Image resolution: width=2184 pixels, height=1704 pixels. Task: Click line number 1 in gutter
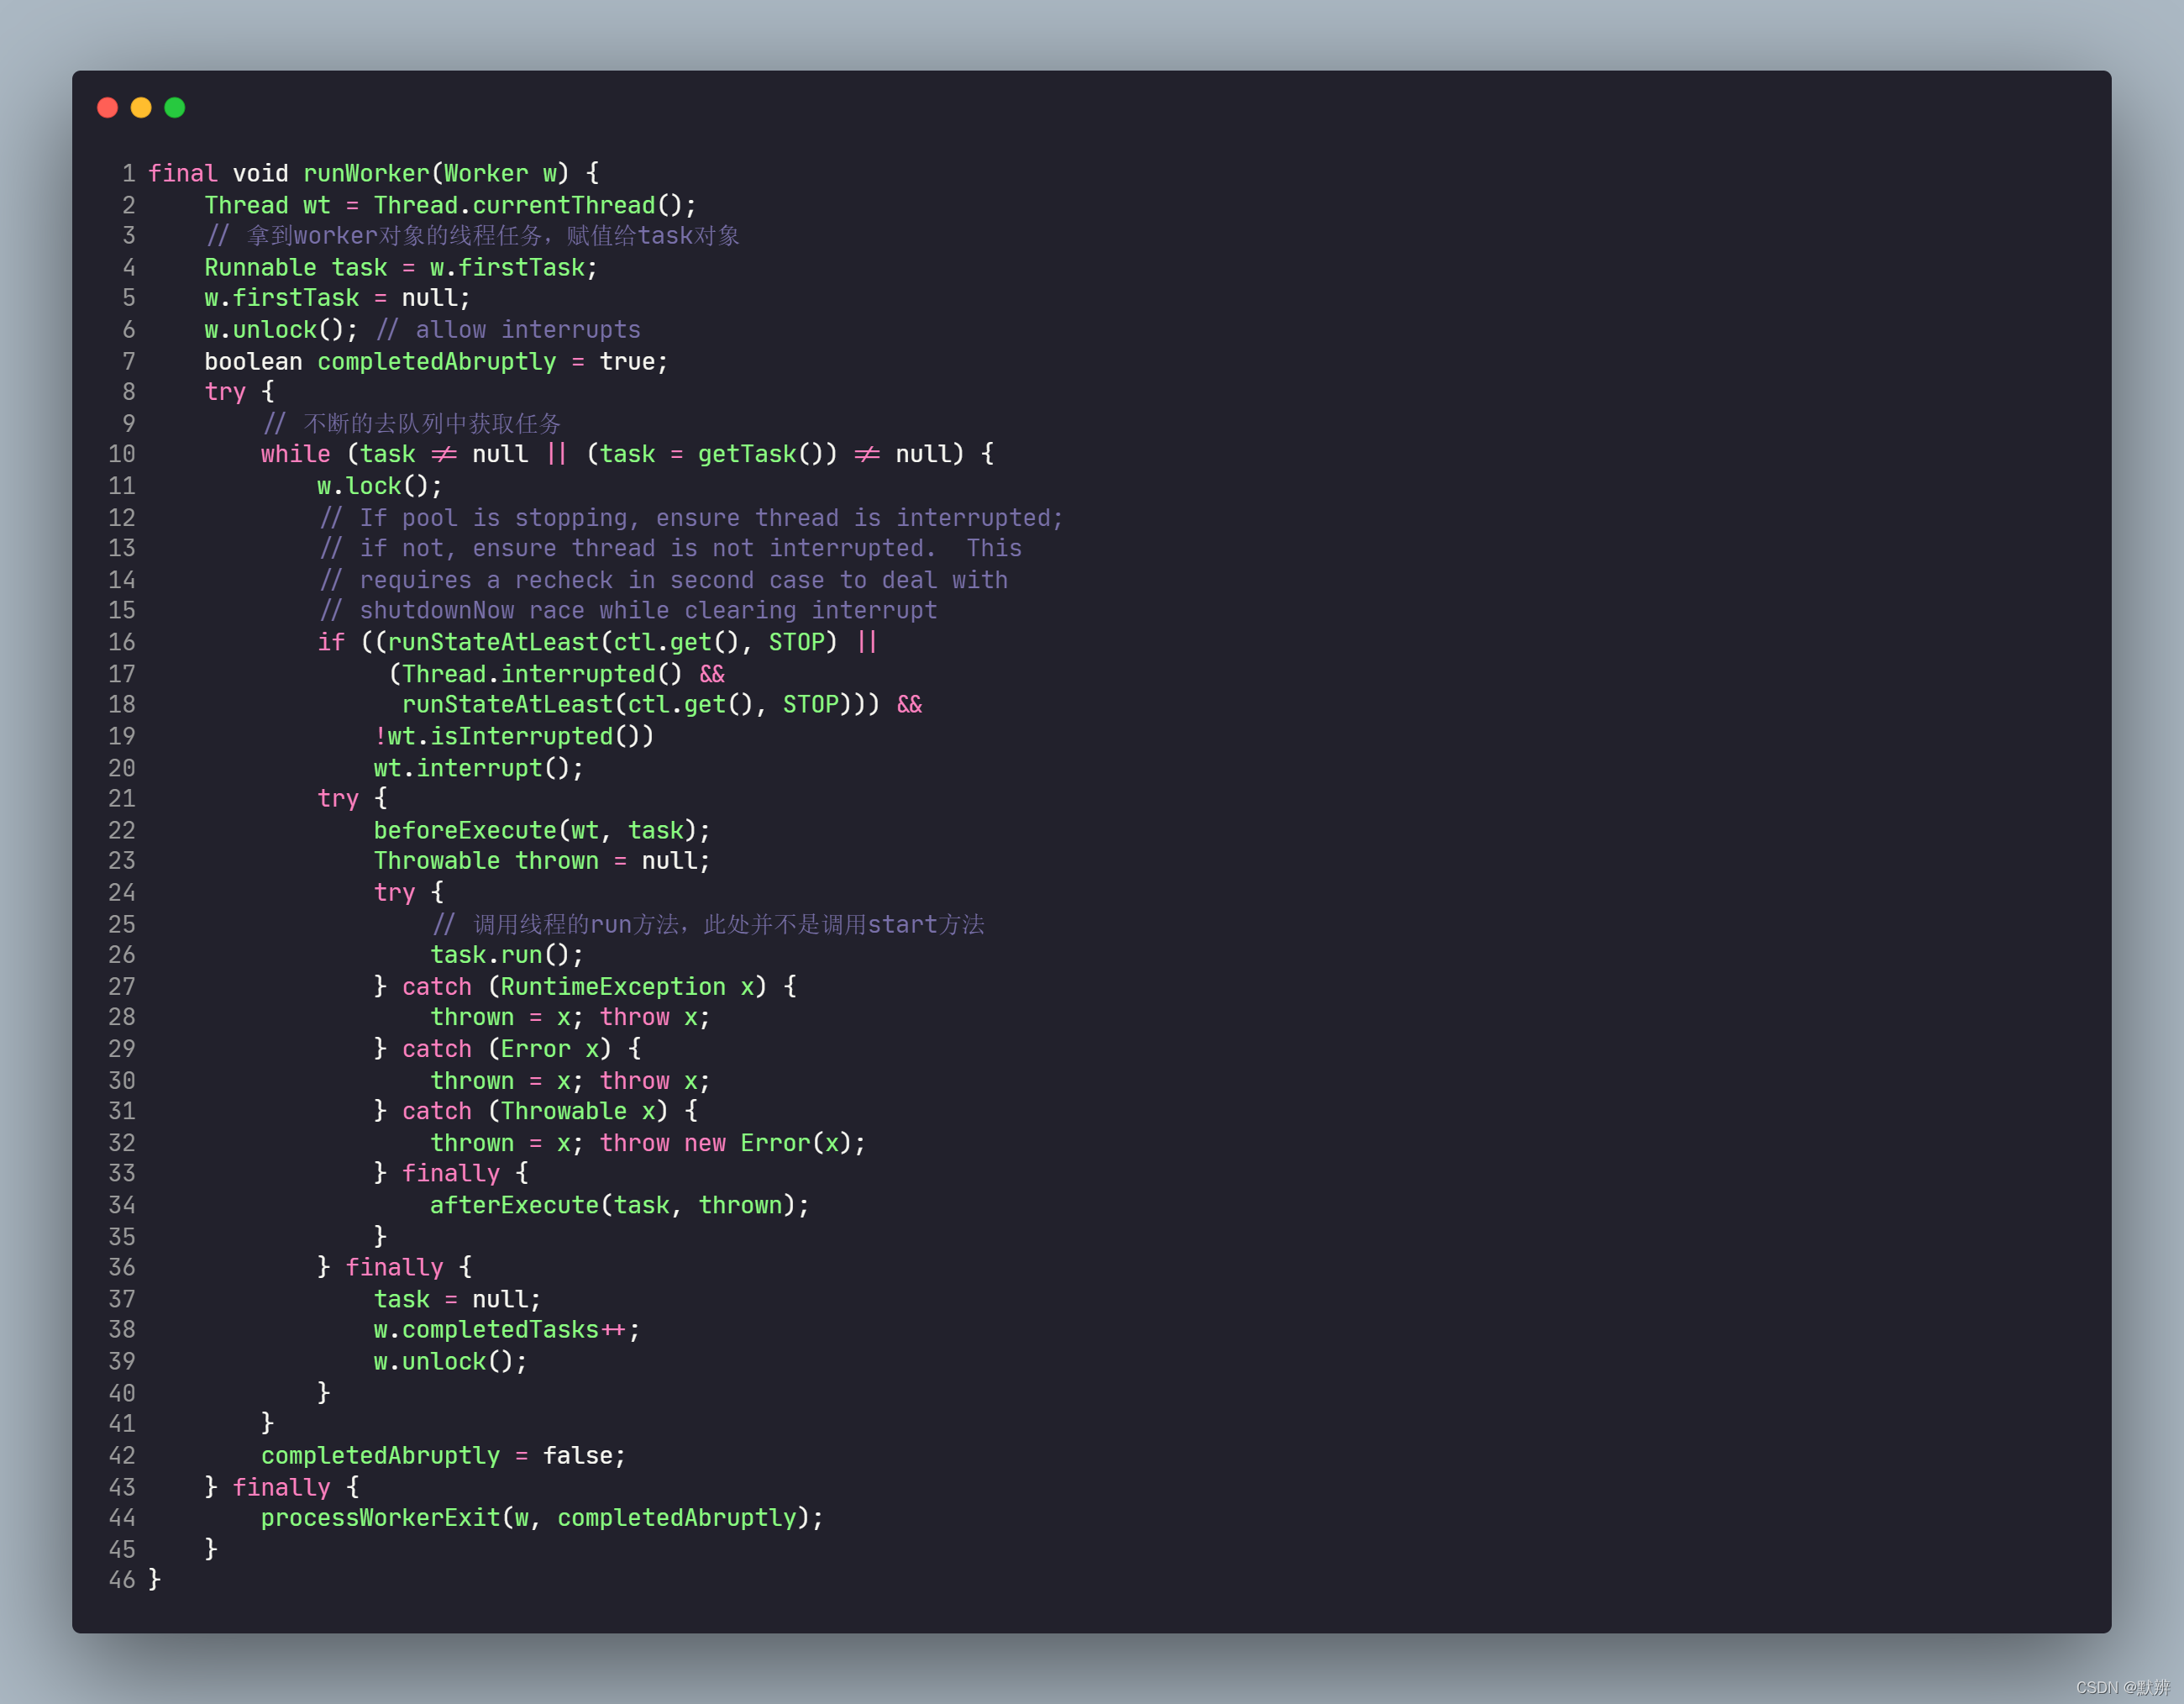pyautogui.click(x=129, y=174)
